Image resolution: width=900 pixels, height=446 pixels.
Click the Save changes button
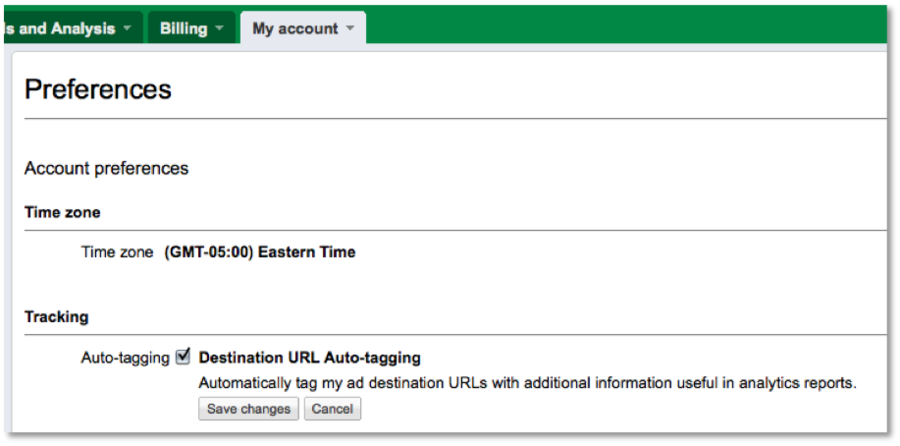click(x=248, y=409)
